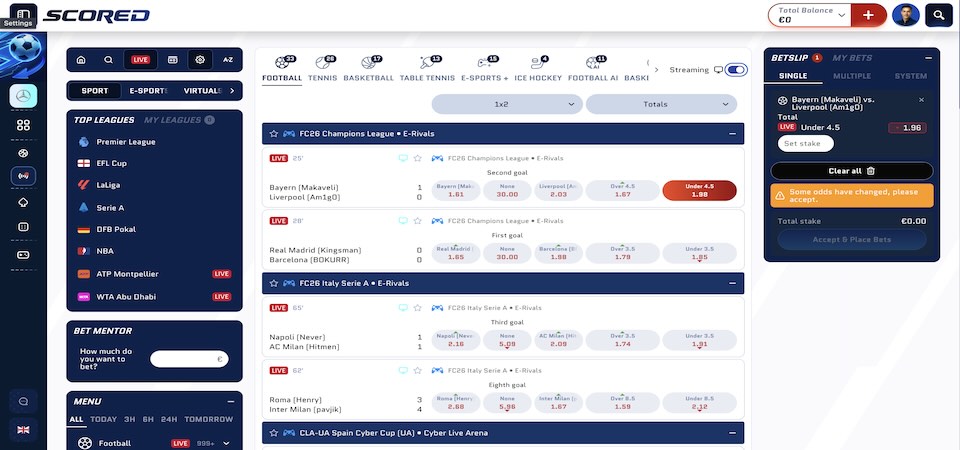Viewport: 960px width, 450px height.
Task: Filter the menu by 3H
Action: [129, 419]
